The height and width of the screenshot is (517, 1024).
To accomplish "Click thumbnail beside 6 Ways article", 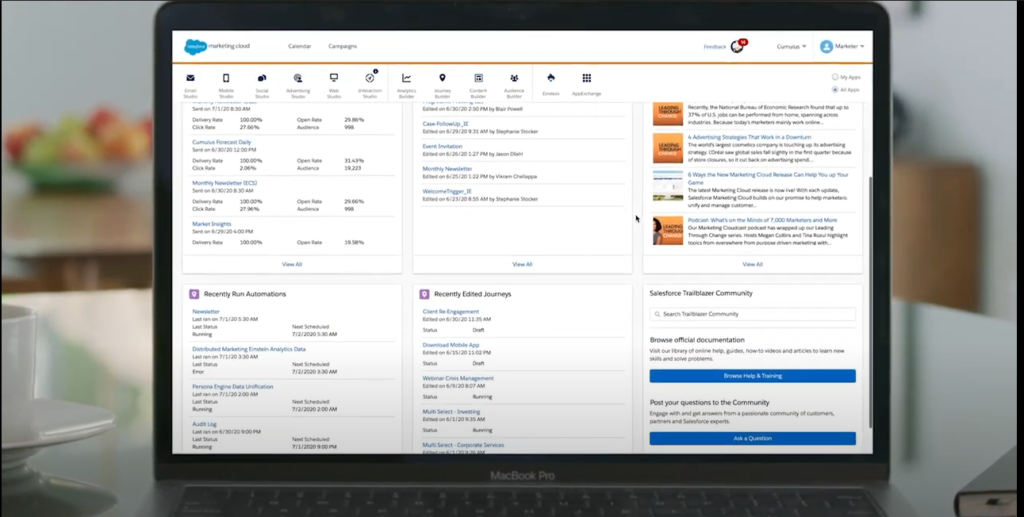I will point(668,186).
